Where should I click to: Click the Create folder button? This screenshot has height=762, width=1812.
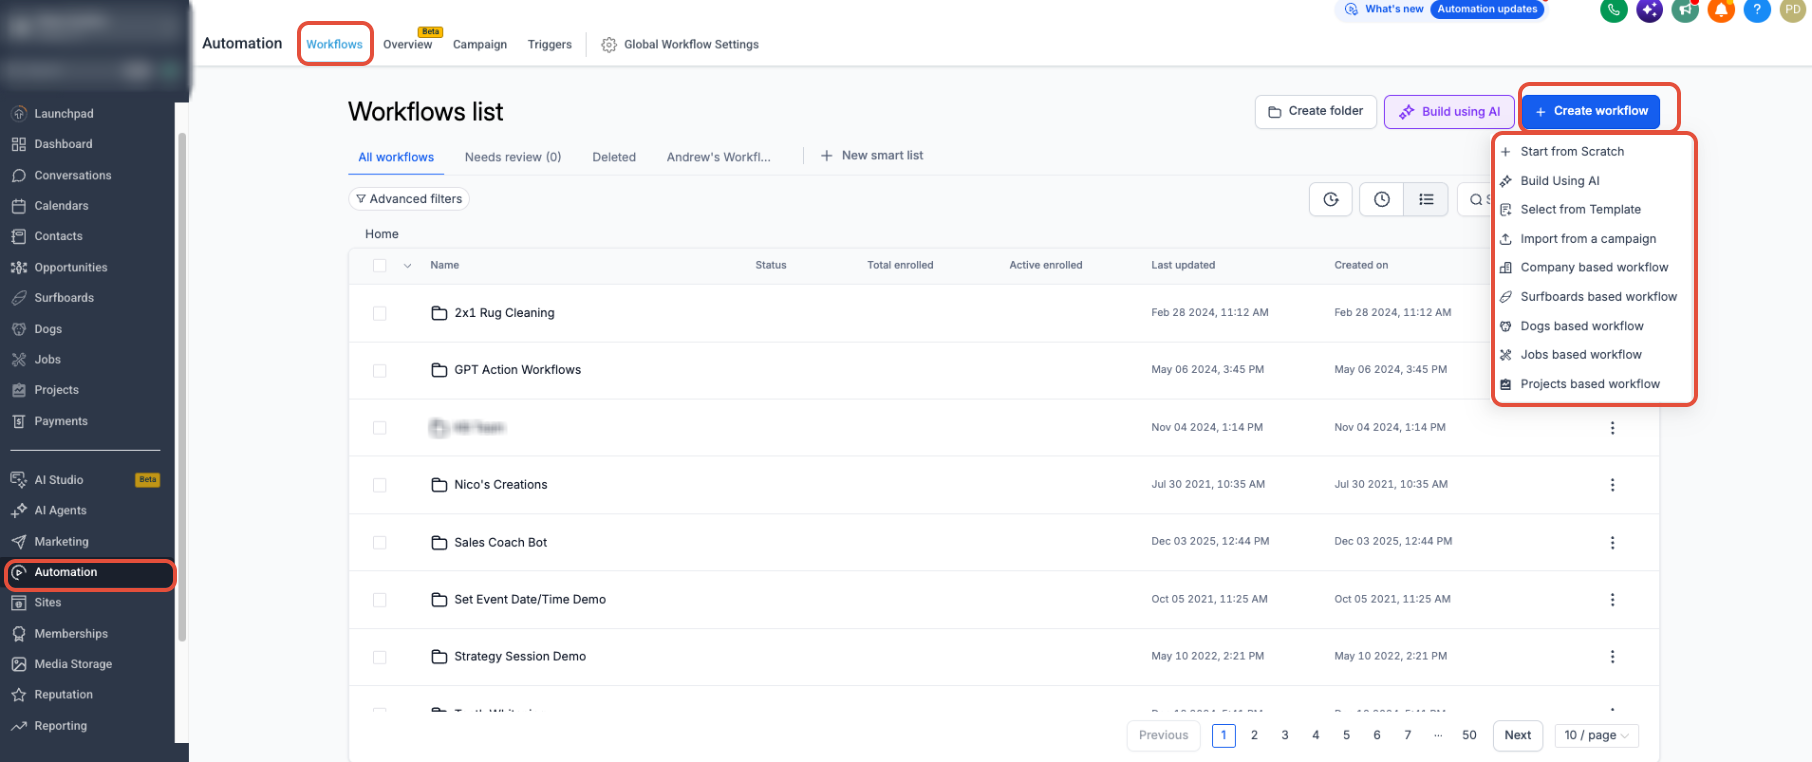pos(1316,112)
